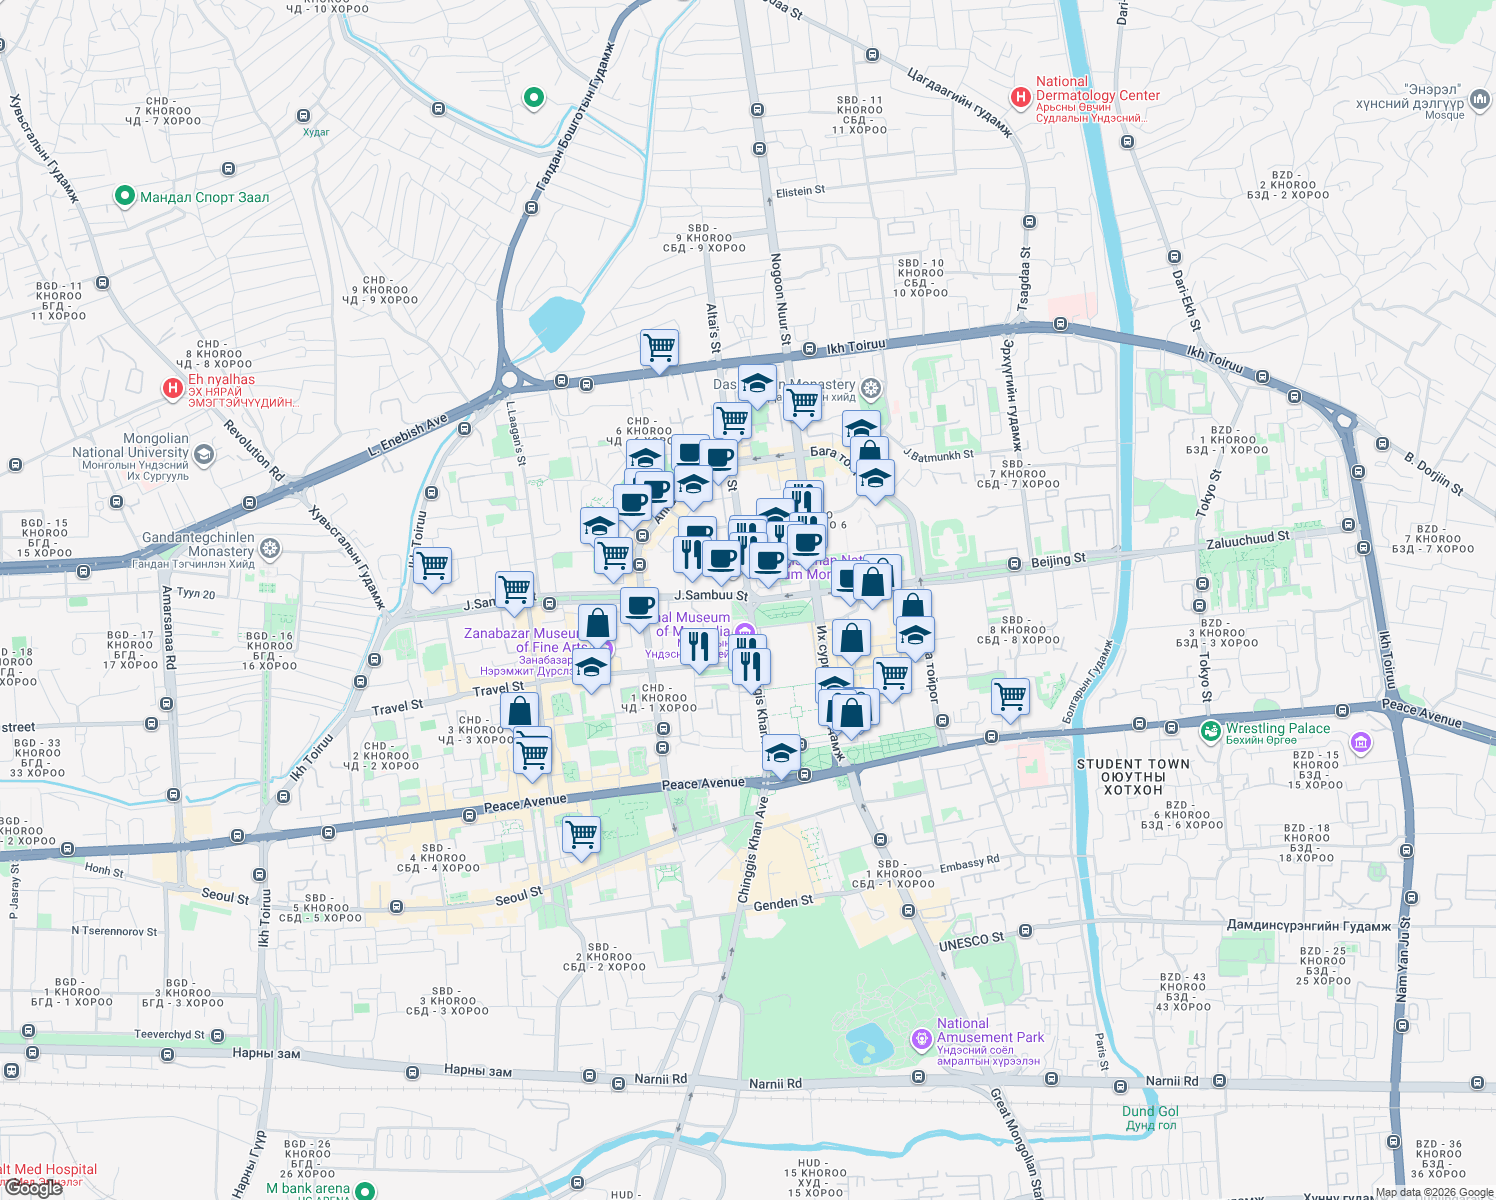The height and width of the screenshot is (1200, 1496).
Task: Open the Dashchoilin Monastery snowflake marker
Action: [869, 389]
